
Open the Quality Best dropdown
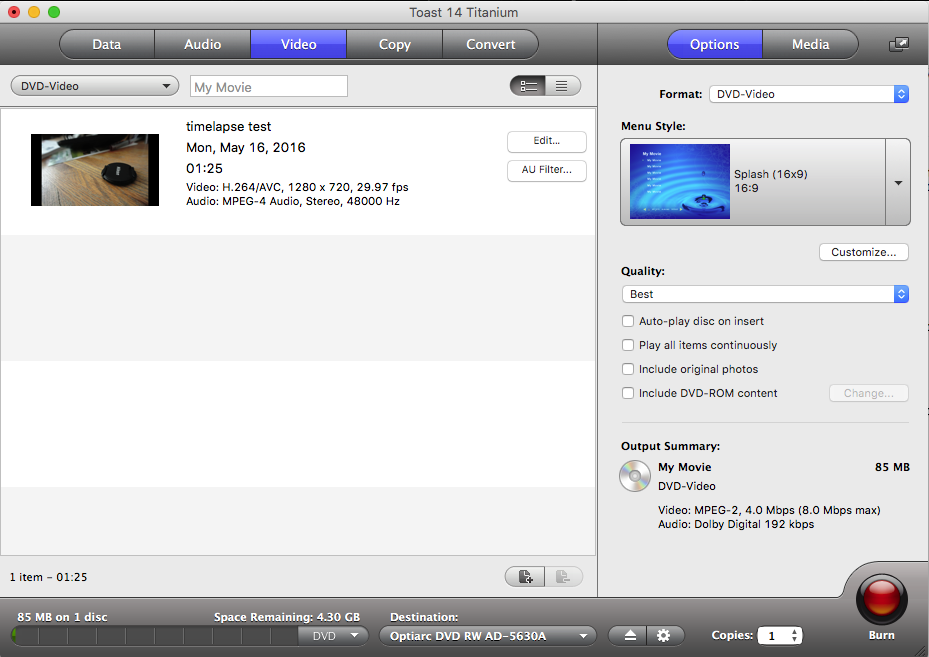[x=765, y=294]
